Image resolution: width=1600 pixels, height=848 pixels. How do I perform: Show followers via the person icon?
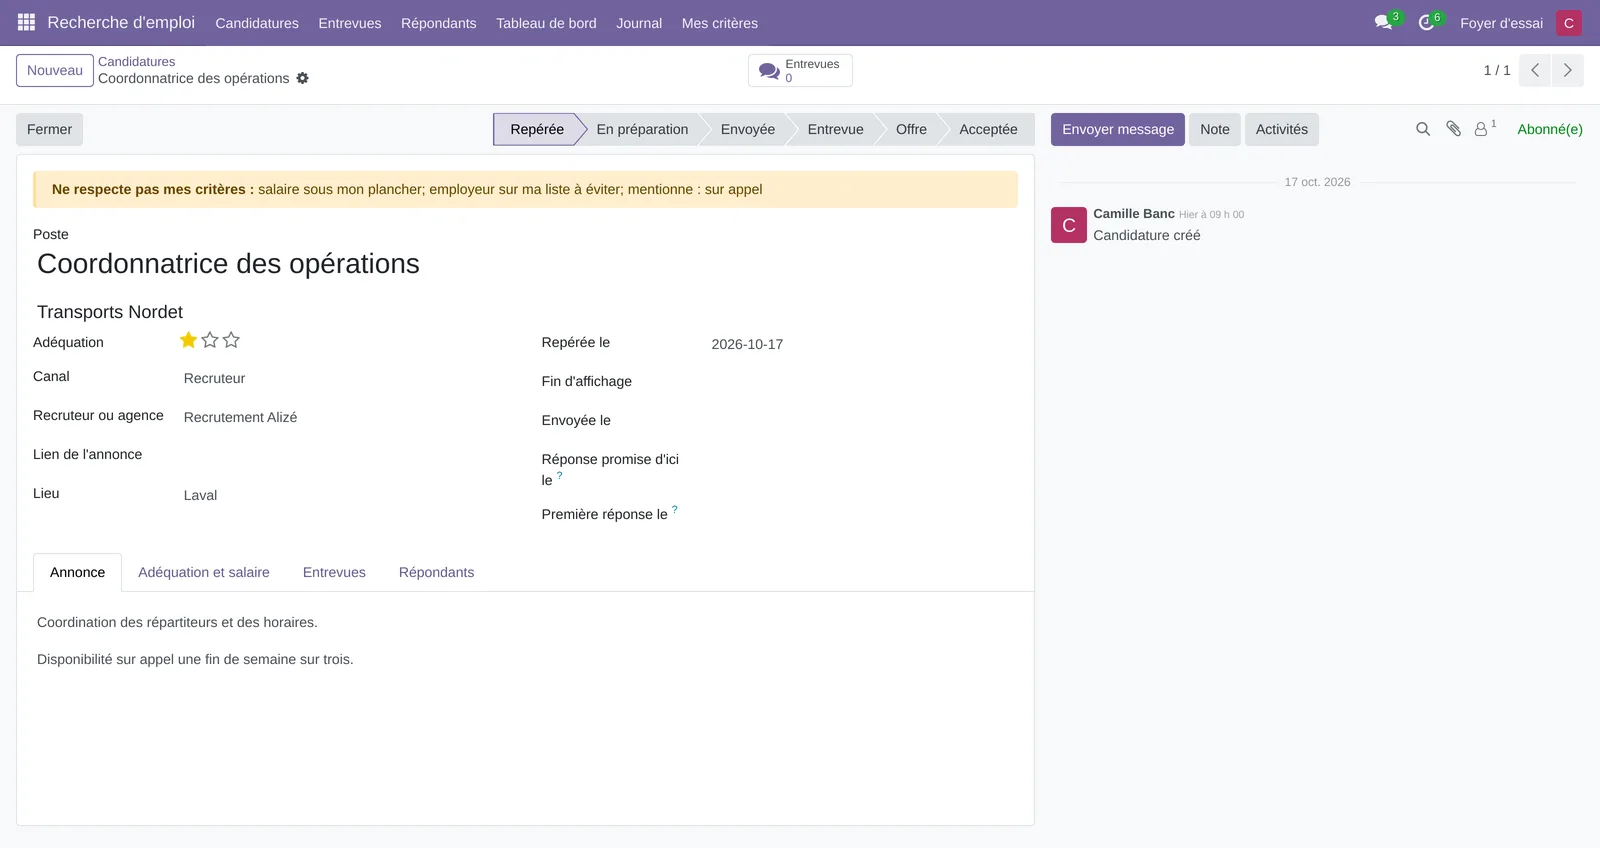pyautogui.click(x=1481, y=129)
